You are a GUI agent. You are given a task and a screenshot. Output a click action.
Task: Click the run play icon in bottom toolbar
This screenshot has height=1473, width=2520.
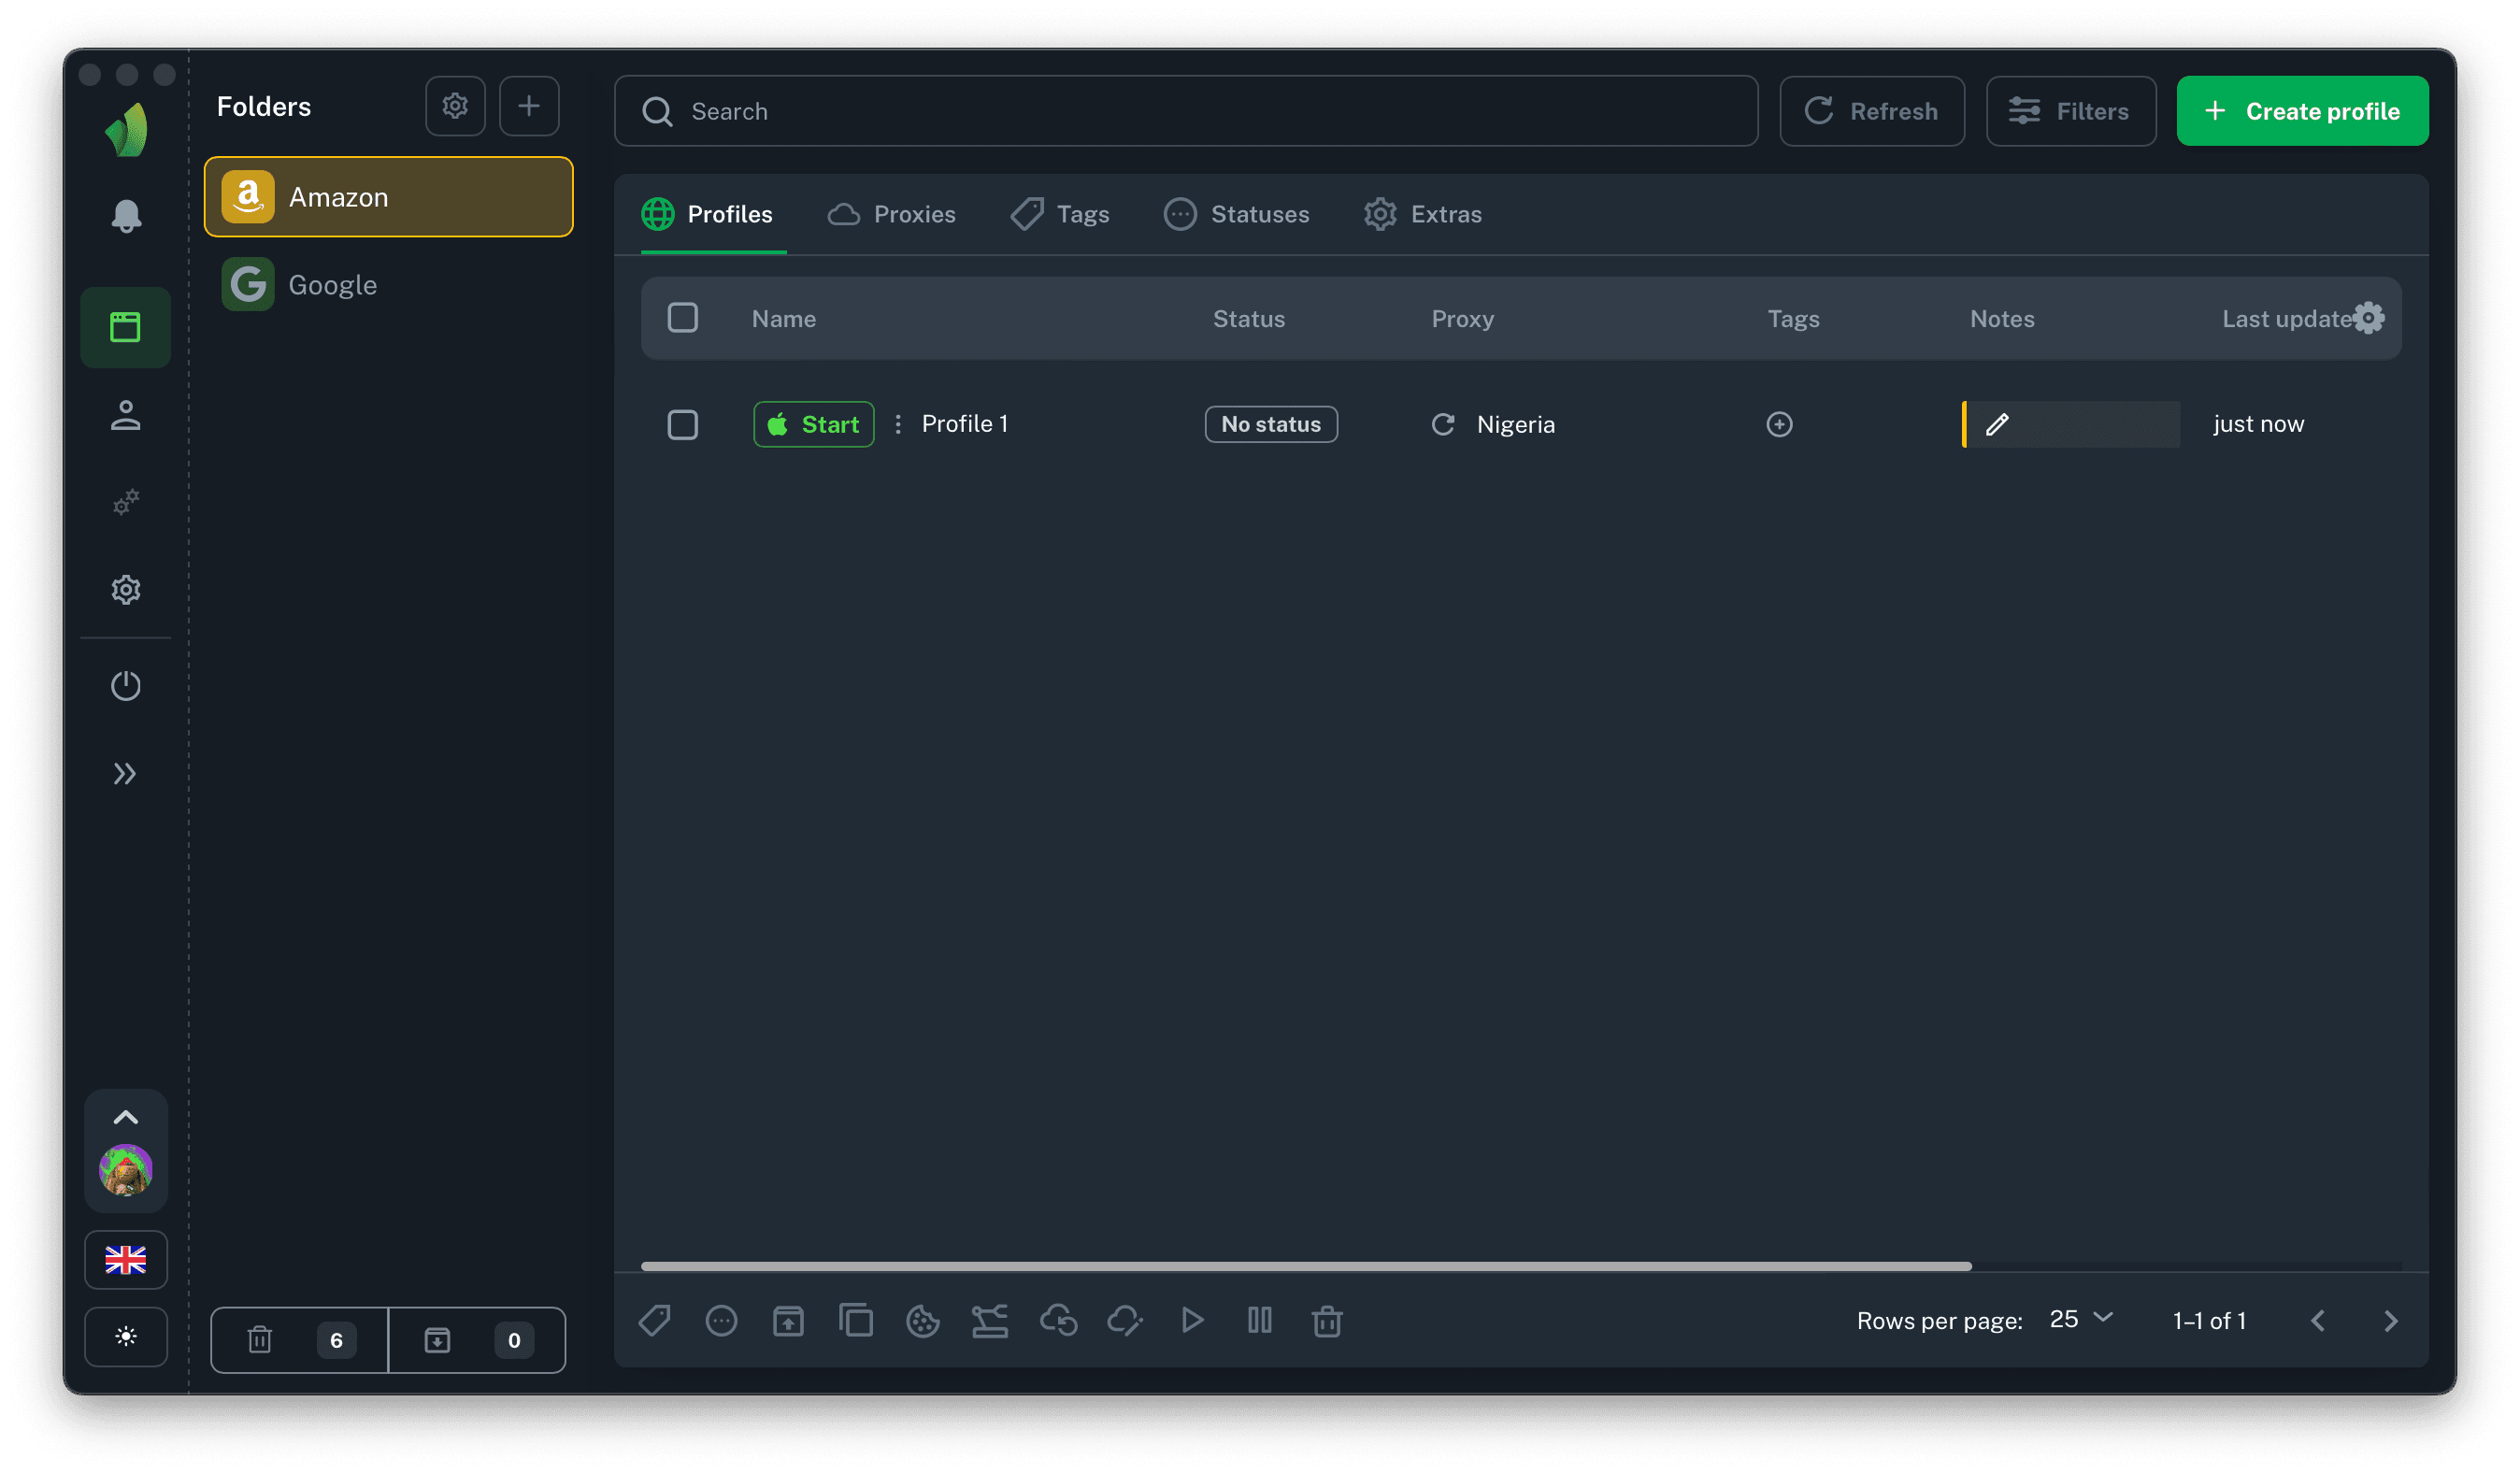(1192, 1321)
